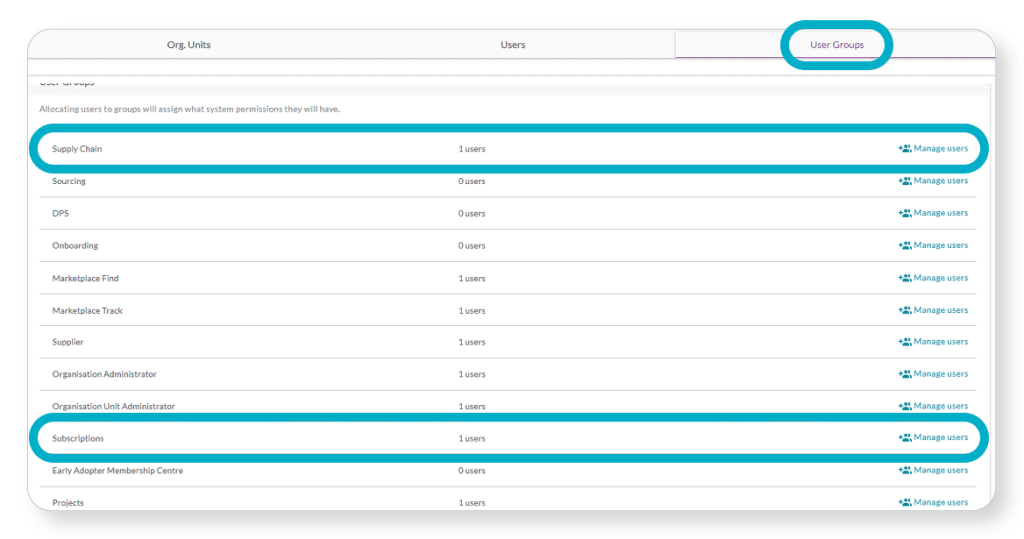
Task: Click add-user icon in Marketplace Find row
Action: pyautogui.click(x=904, y=278)
